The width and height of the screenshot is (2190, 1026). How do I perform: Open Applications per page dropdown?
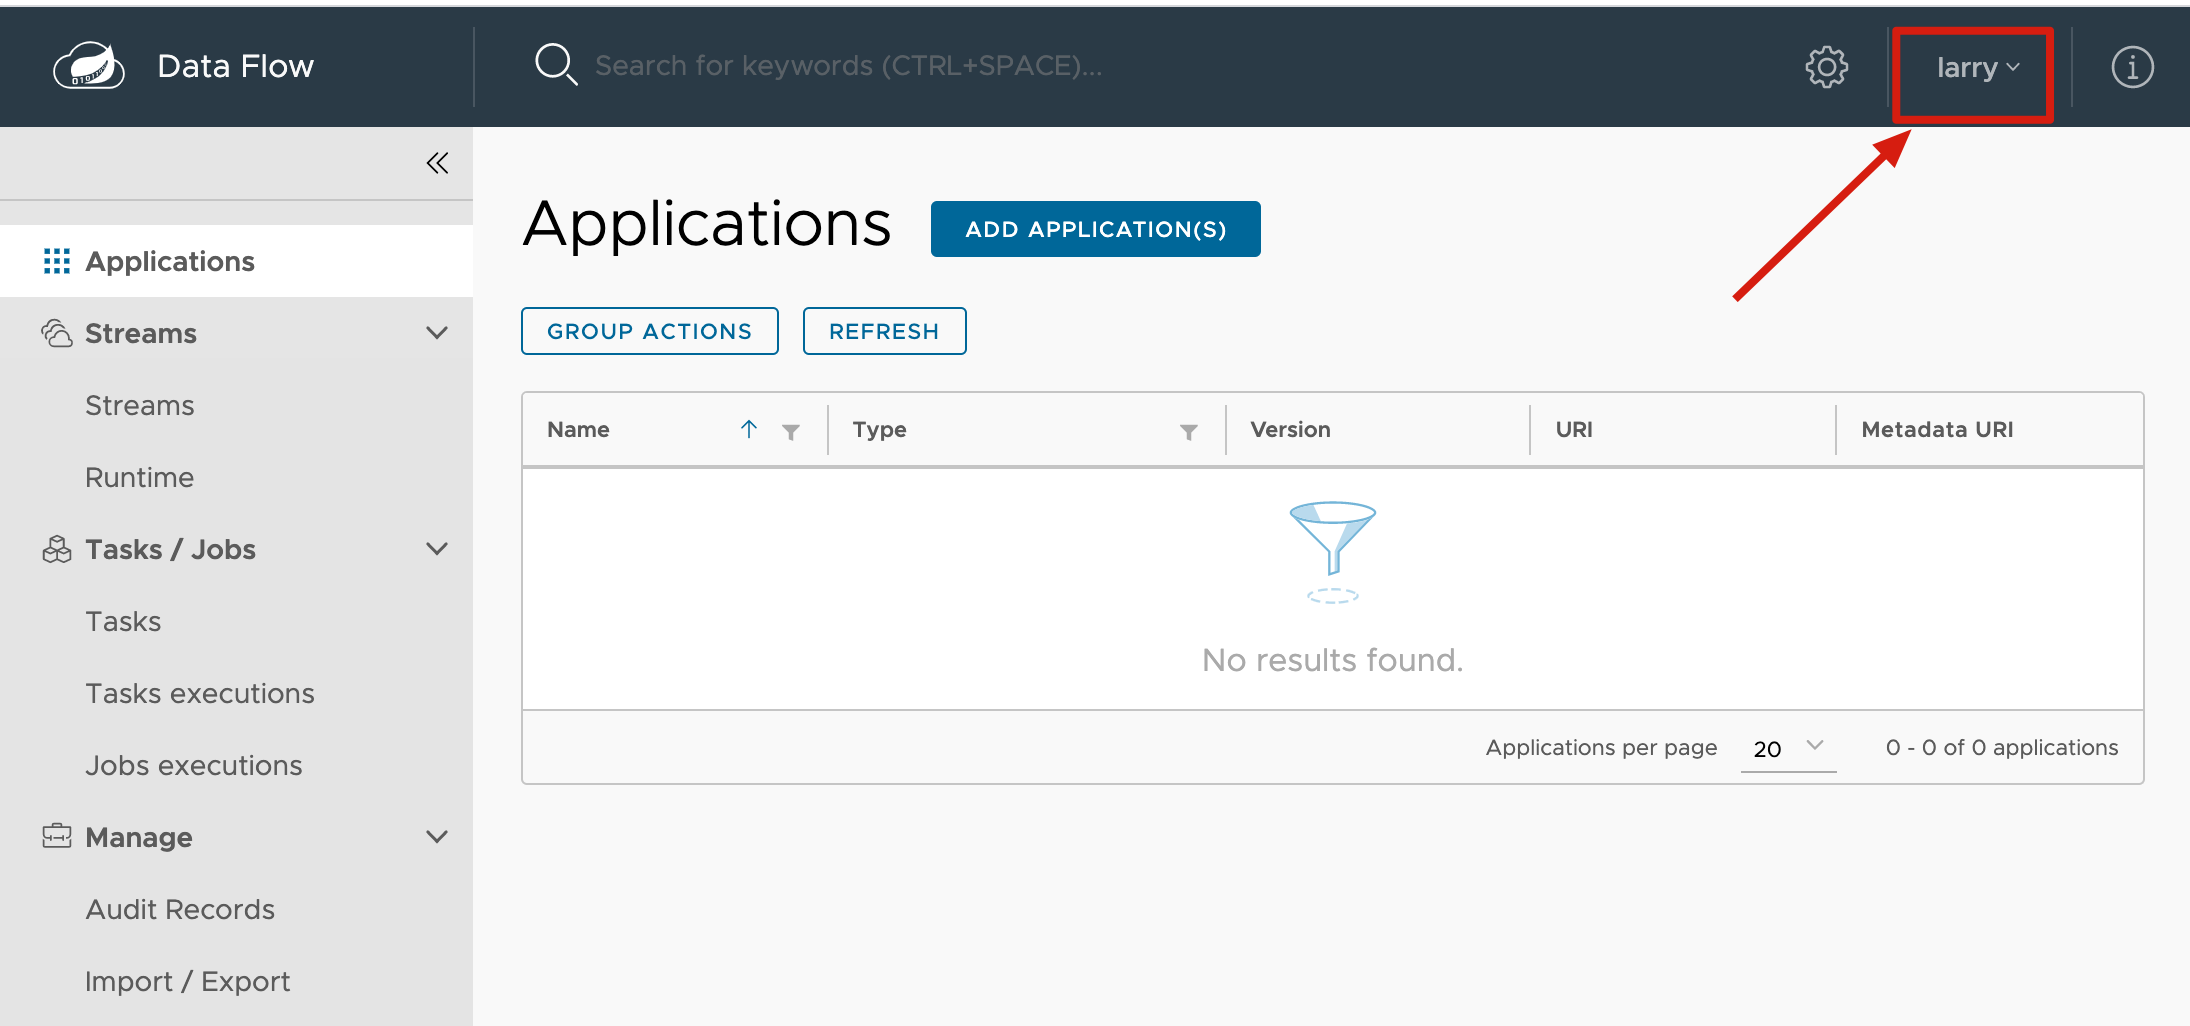[x=1788, y=748]
